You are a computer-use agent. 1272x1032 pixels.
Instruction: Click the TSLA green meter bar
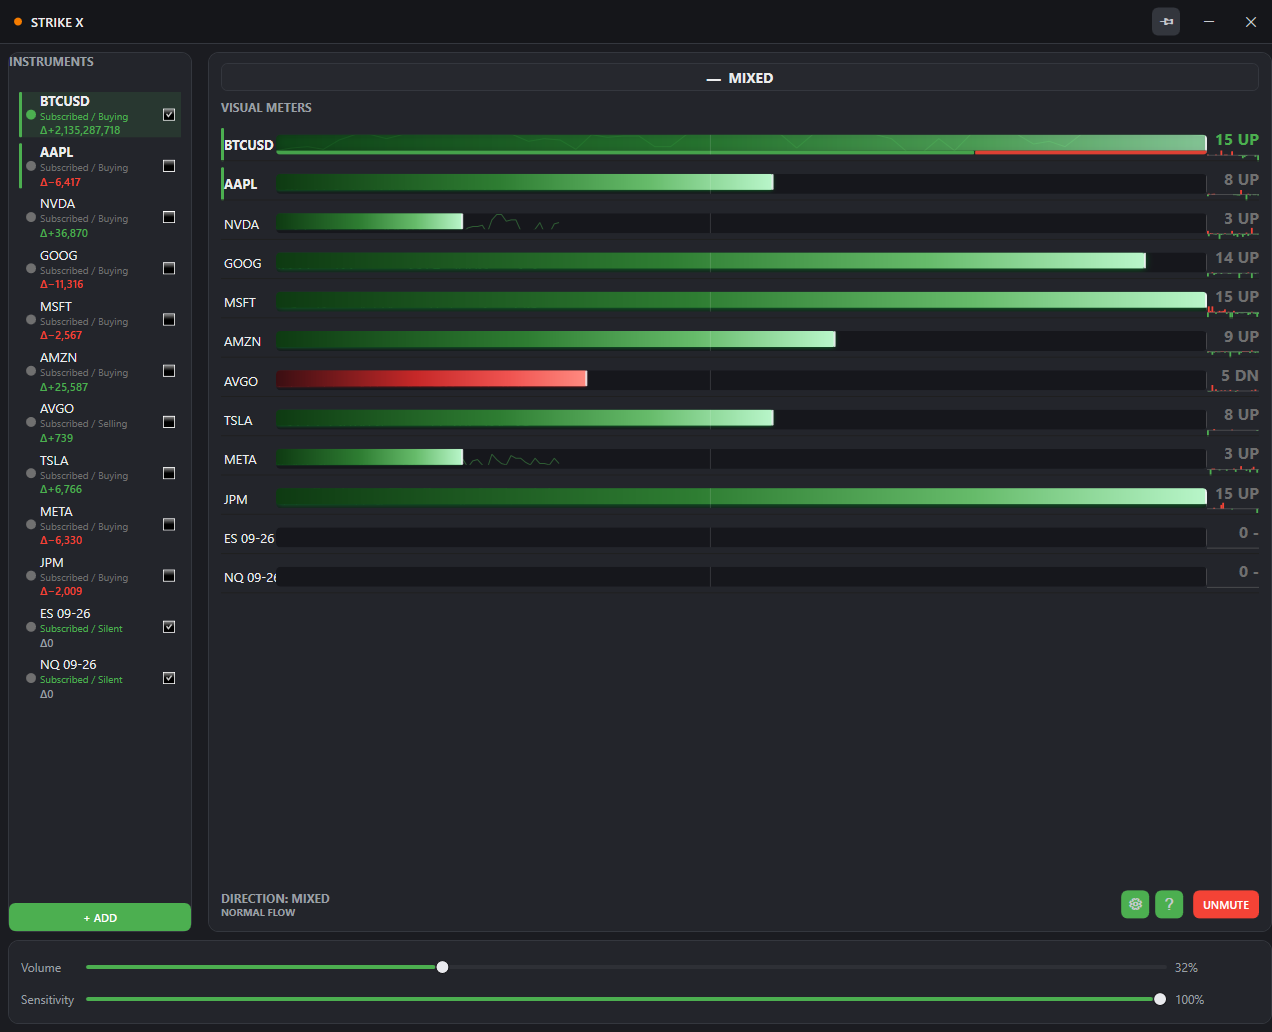(525, 418)
